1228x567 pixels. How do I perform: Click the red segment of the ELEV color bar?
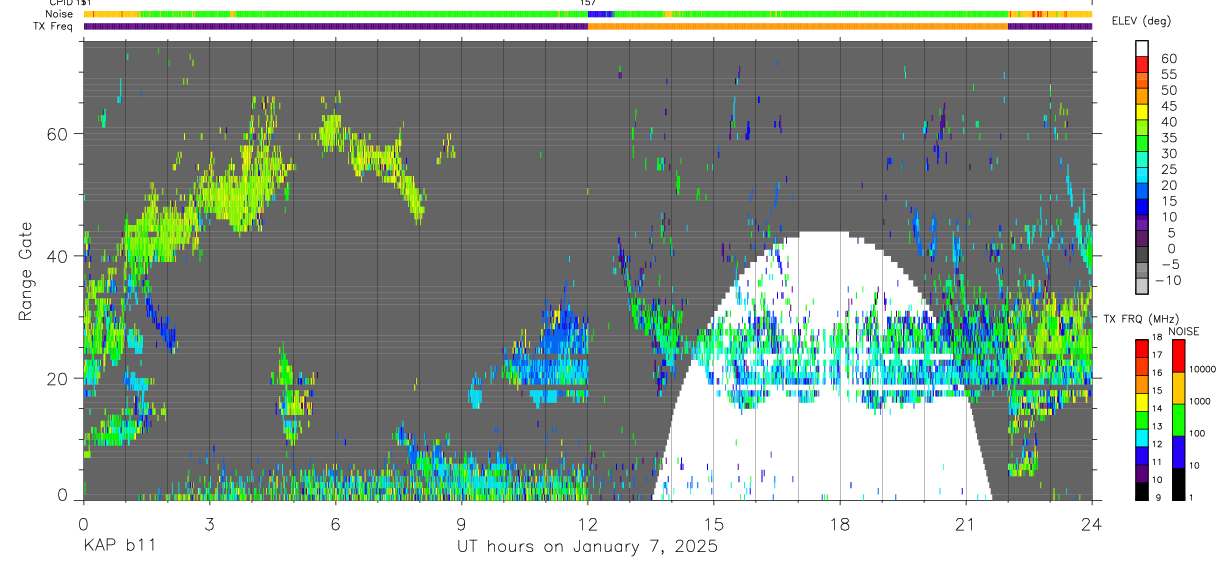click(1142, 64)
